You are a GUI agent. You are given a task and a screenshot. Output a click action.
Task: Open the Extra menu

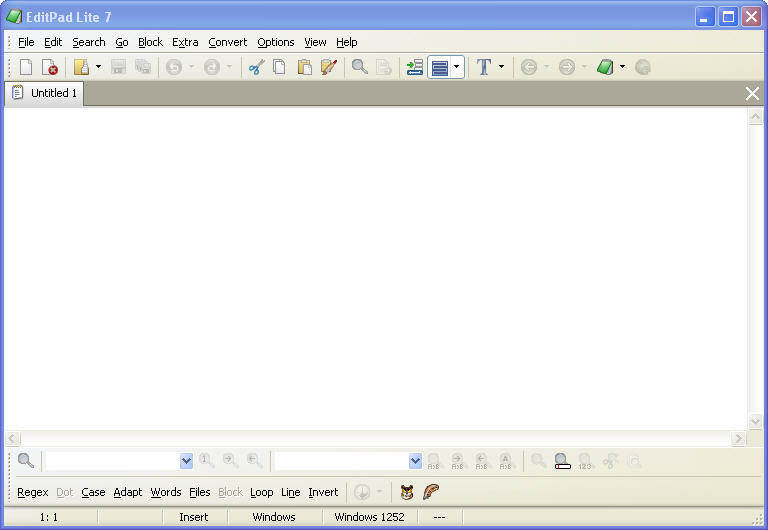185,42
